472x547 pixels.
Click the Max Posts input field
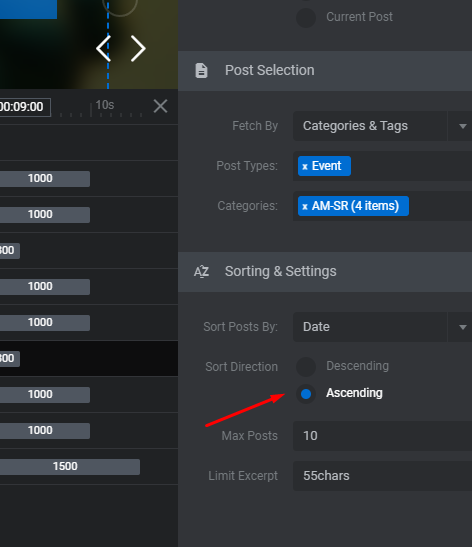click(382, 436)
